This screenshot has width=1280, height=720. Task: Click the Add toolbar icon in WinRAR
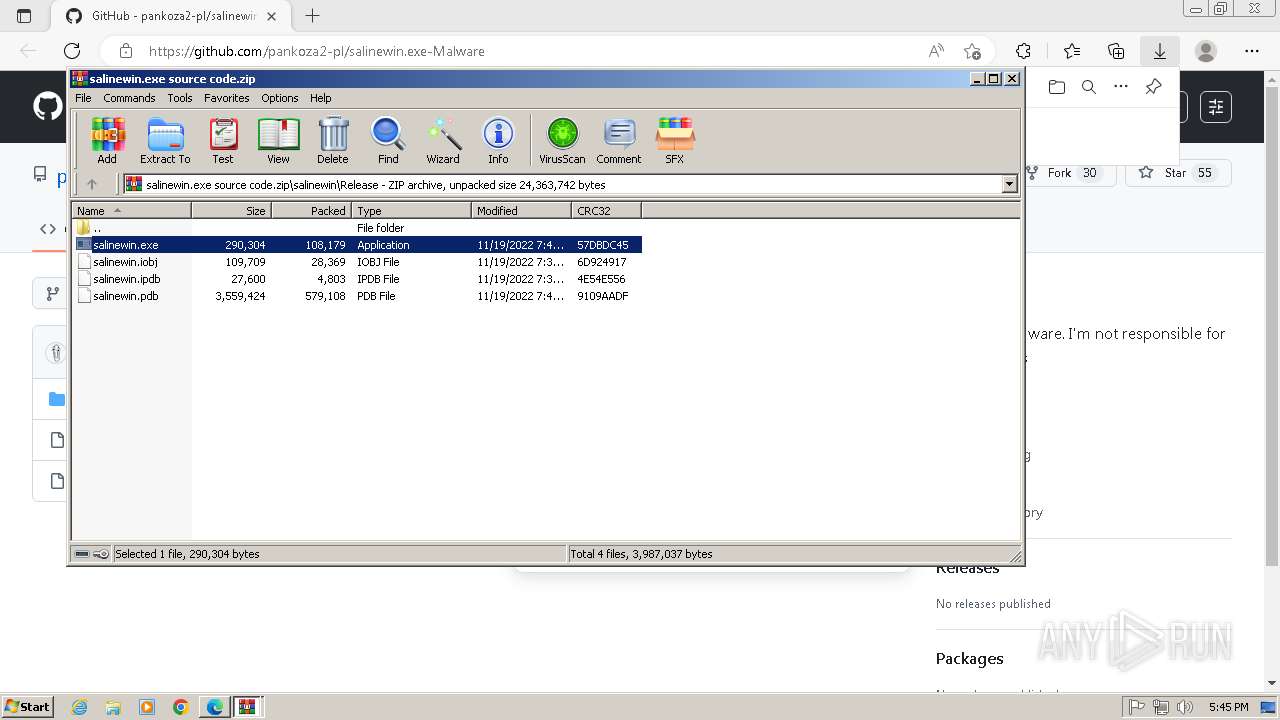[107, 140]
